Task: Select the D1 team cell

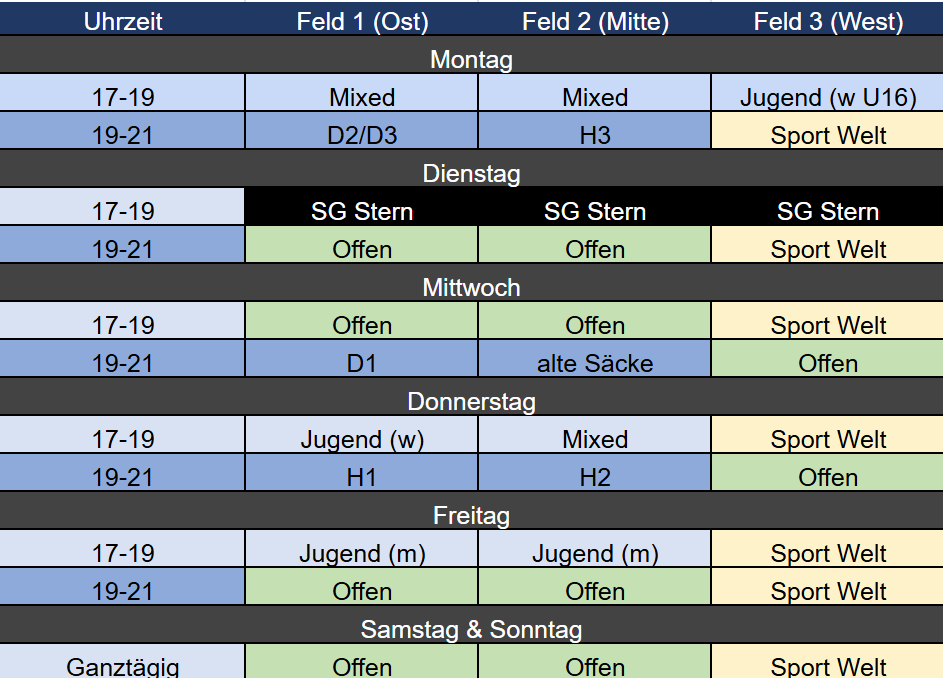Action: (x=361, y=363)
